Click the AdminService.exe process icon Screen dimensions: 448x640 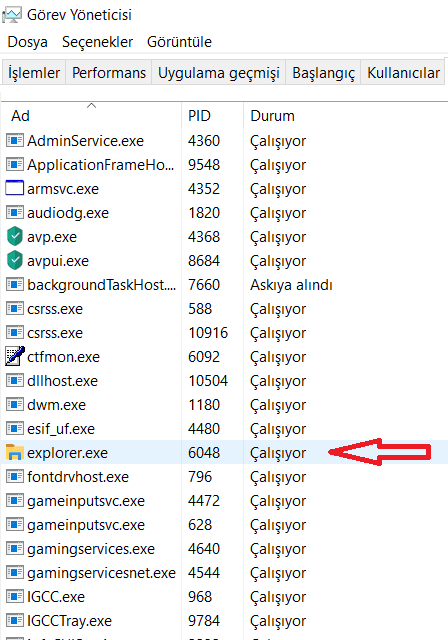click(15, 141)
